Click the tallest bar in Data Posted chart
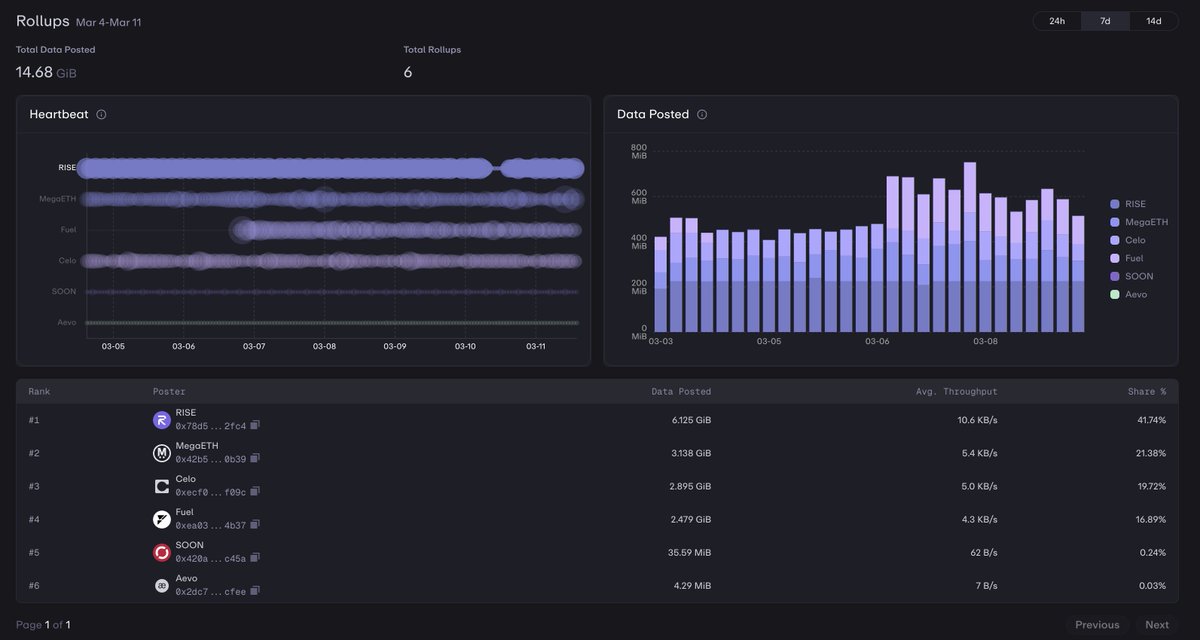The image size is (1200, 640). pos(970,247)
